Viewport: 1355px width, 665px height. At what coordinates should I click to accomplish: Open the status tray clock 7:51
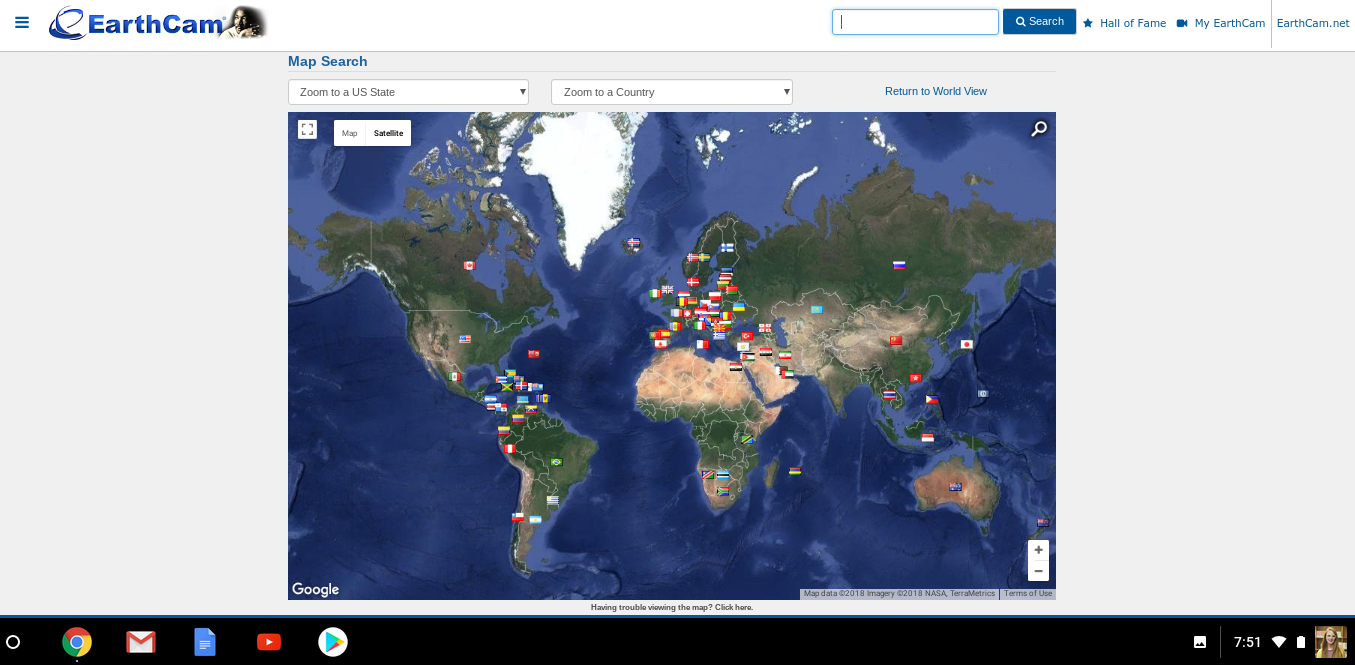(x=1248, y=642)
